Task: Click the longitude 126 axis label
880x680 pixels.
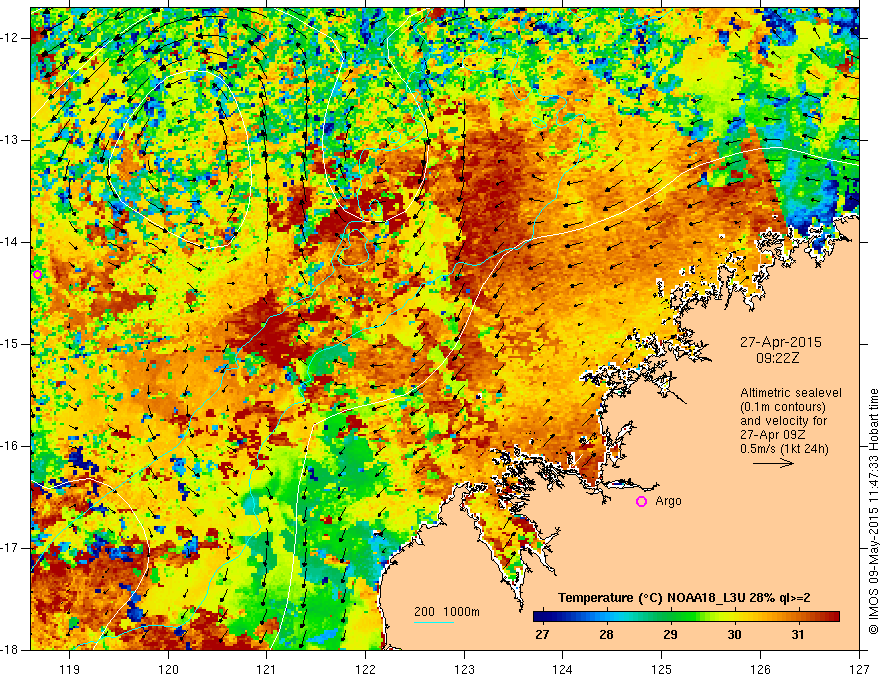Action: pyautogui.click(x=760, y=669)
